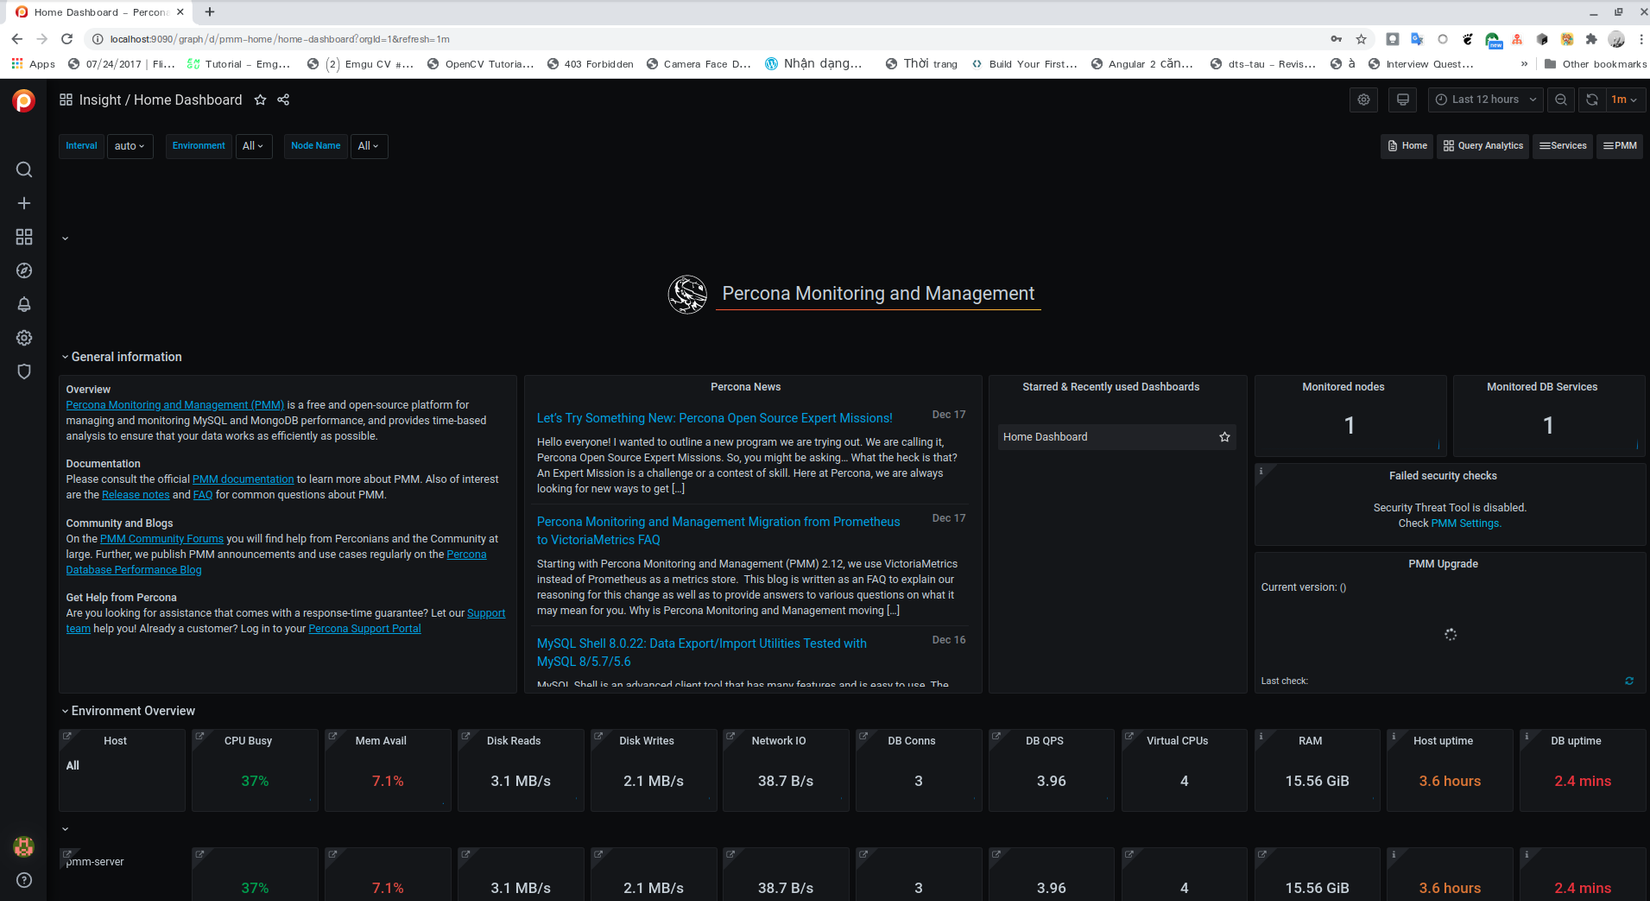1650x901 pixels.
Task: Click the link icon on DB Conns panel
Action: [864, 736]
